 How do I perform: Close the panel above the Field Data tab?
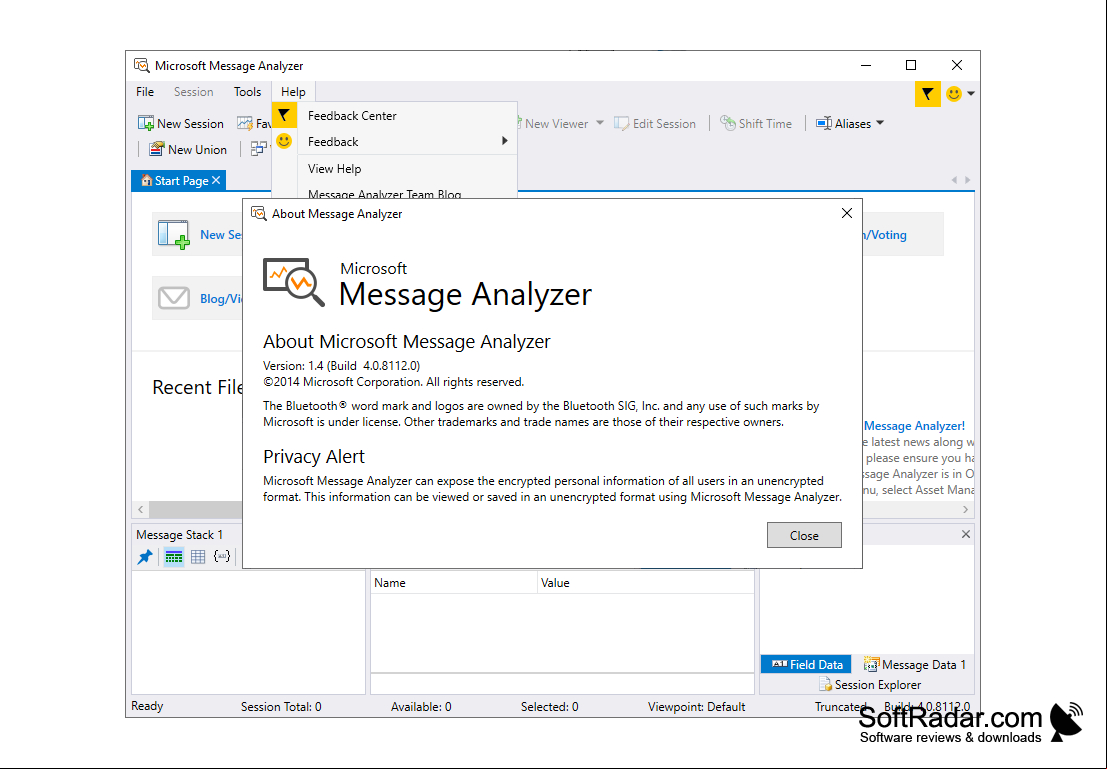point(966,535)
